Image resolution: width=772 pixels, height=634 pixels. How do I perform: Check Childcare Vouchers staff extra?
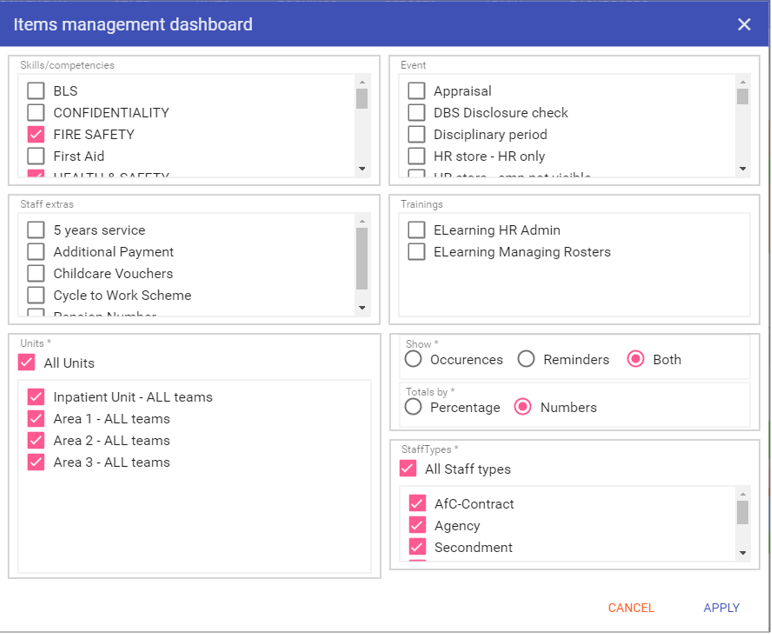pyautogui.click(x=36, y=274)
